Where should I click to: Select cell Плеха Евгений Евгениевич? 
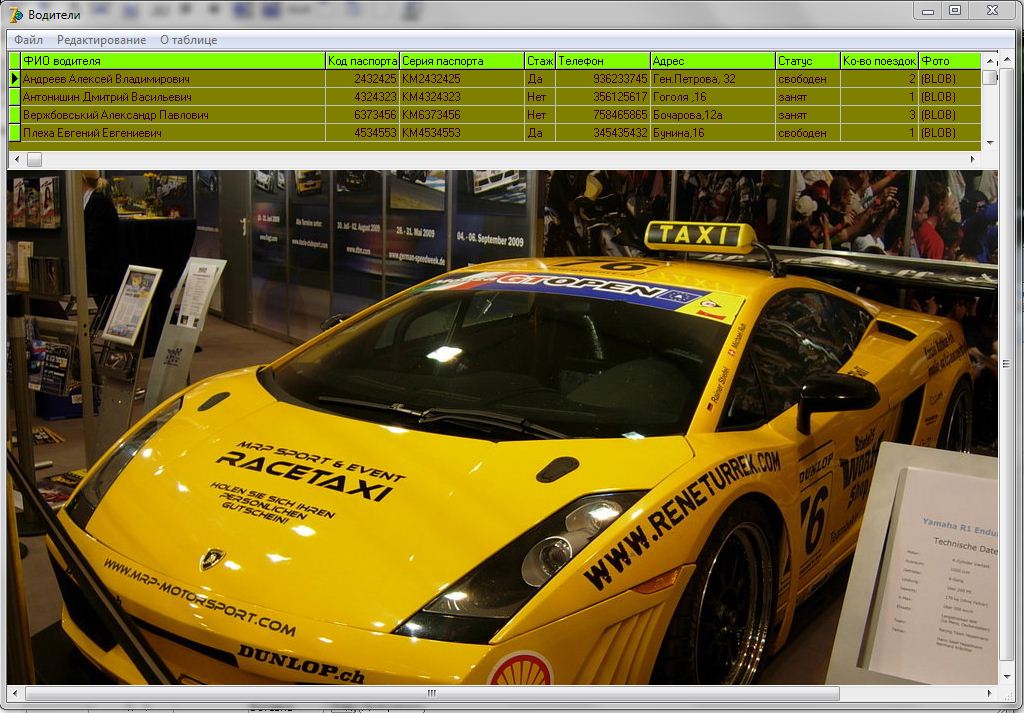point(173,133)
